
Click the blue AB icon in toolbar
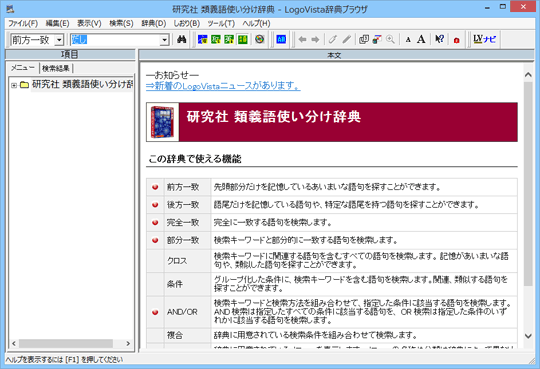[x=281, y=39]
